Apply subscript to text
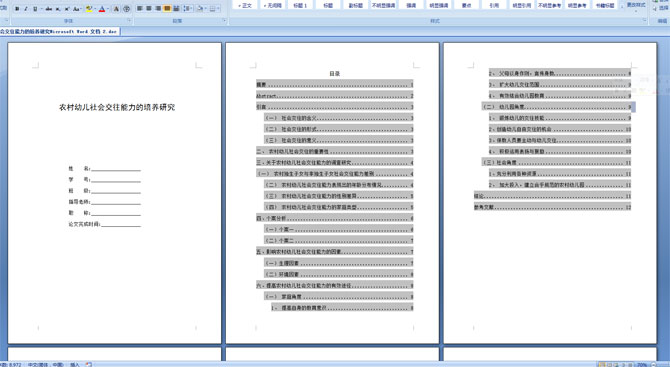 point(58,9)
